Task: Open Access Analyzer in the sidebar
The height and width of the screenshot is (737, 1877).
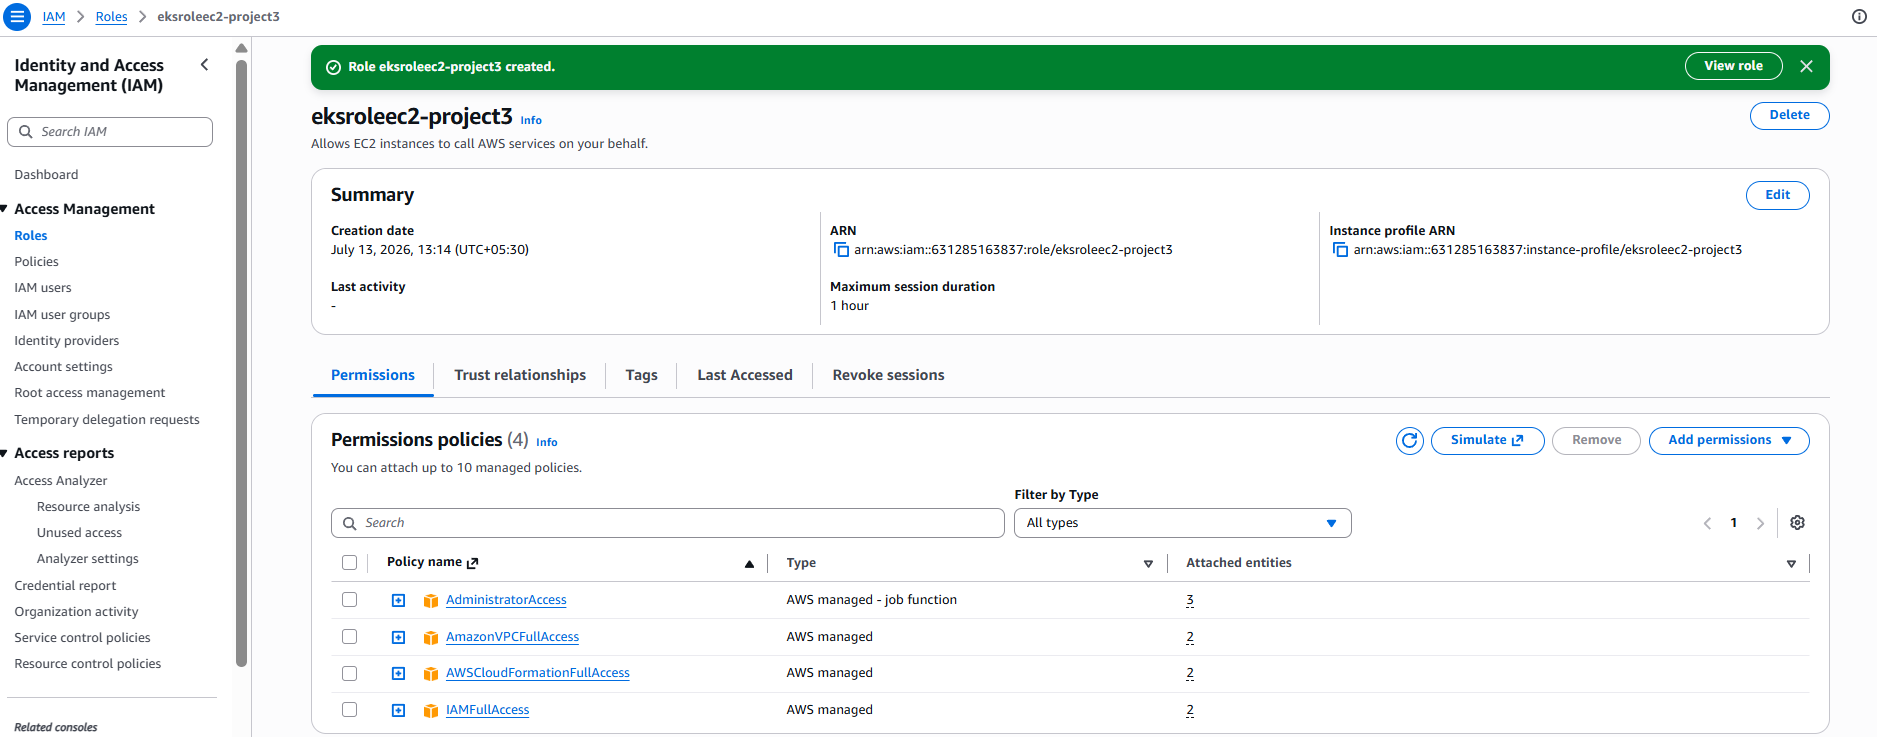Action: (x=60, y=481)
